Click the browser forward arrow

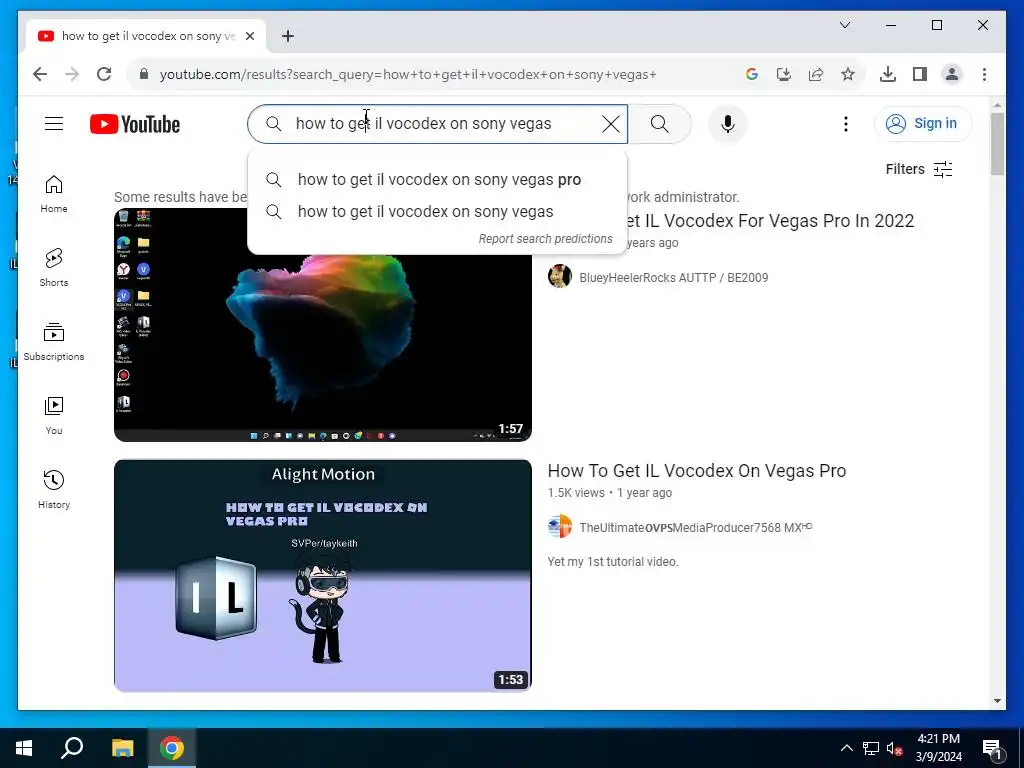72,74
